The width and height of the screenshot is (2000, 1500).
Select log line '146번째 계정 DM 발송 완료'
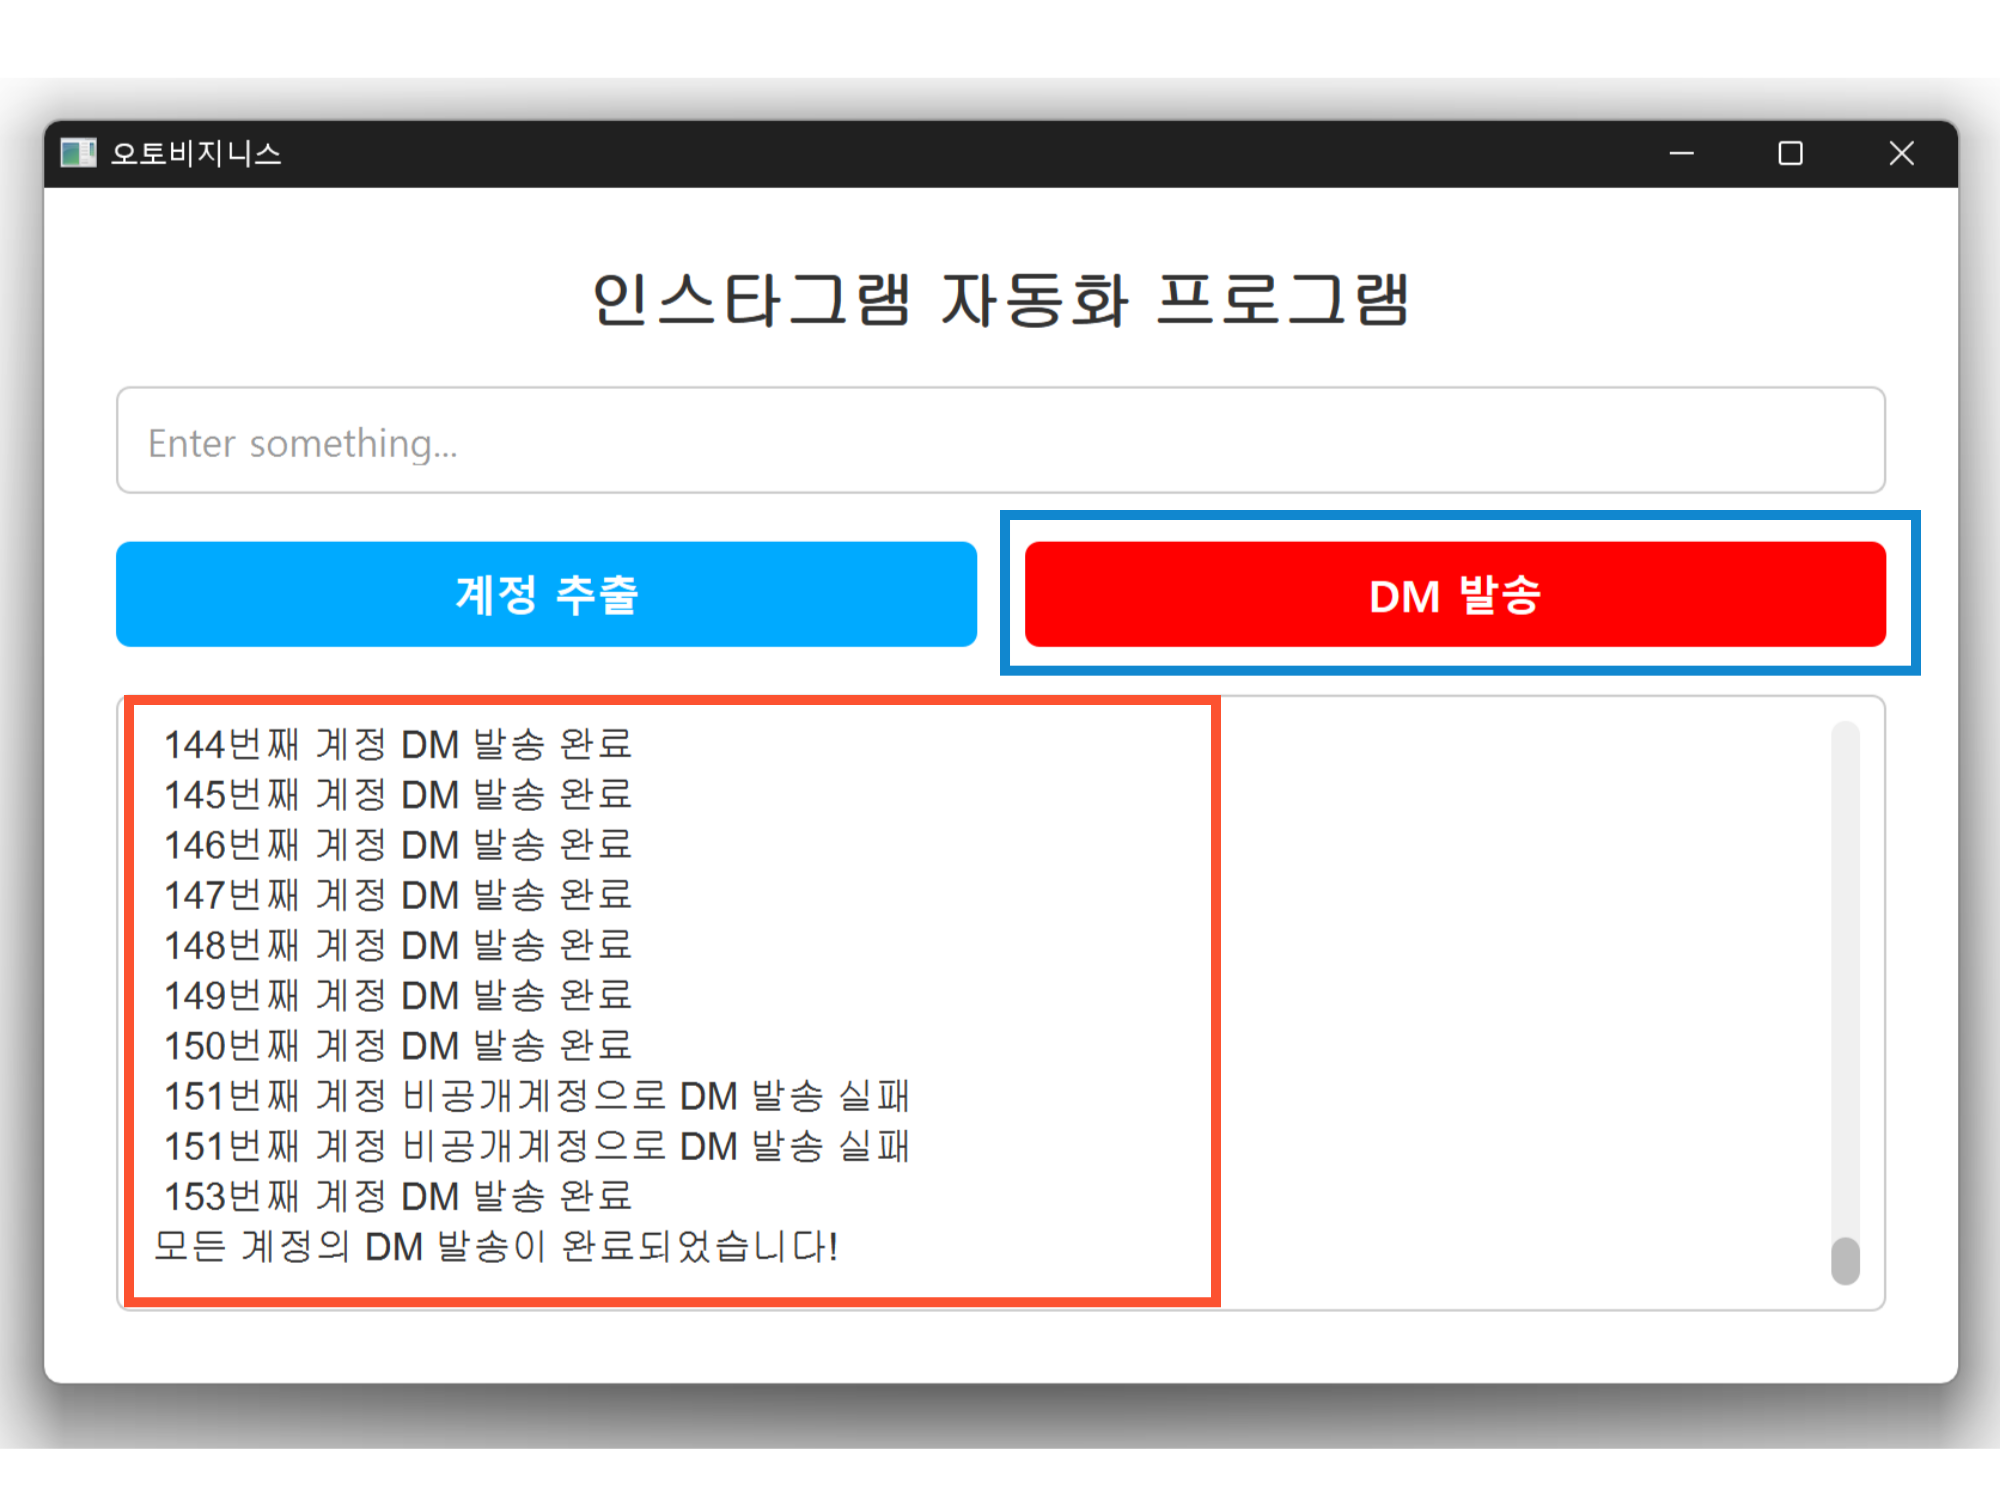398,845
